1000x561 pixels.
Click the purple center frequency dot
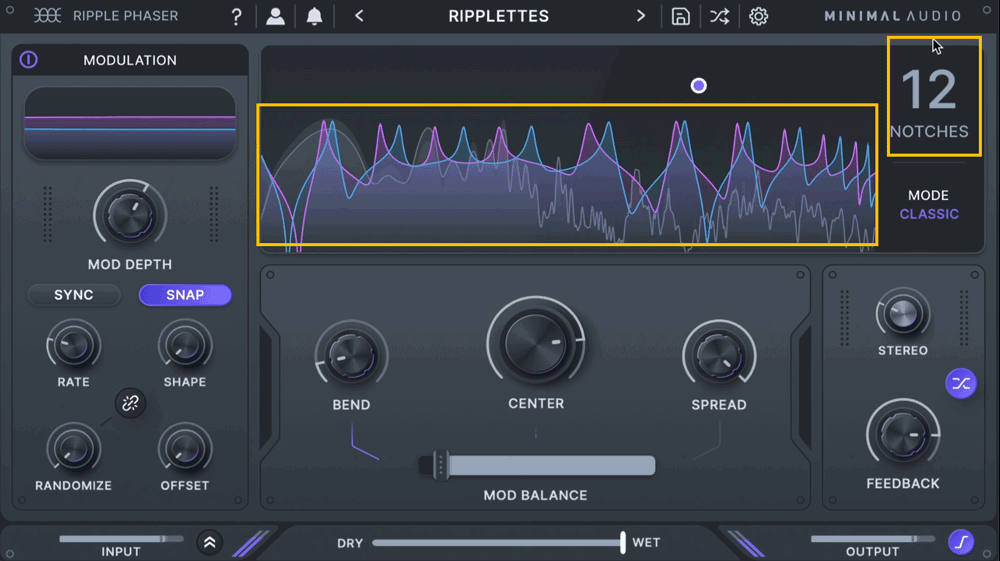[x=699, y=85]
